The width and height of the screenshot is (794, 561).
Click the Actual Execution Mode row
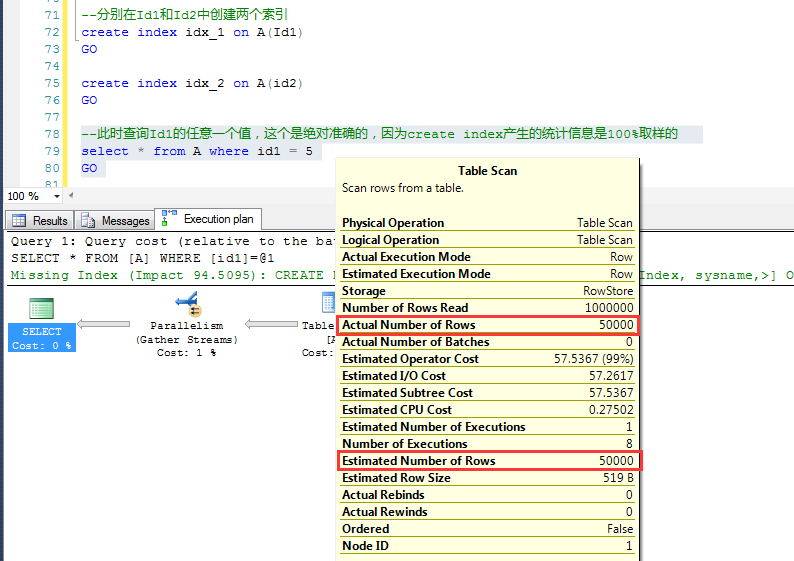(488, 257)
